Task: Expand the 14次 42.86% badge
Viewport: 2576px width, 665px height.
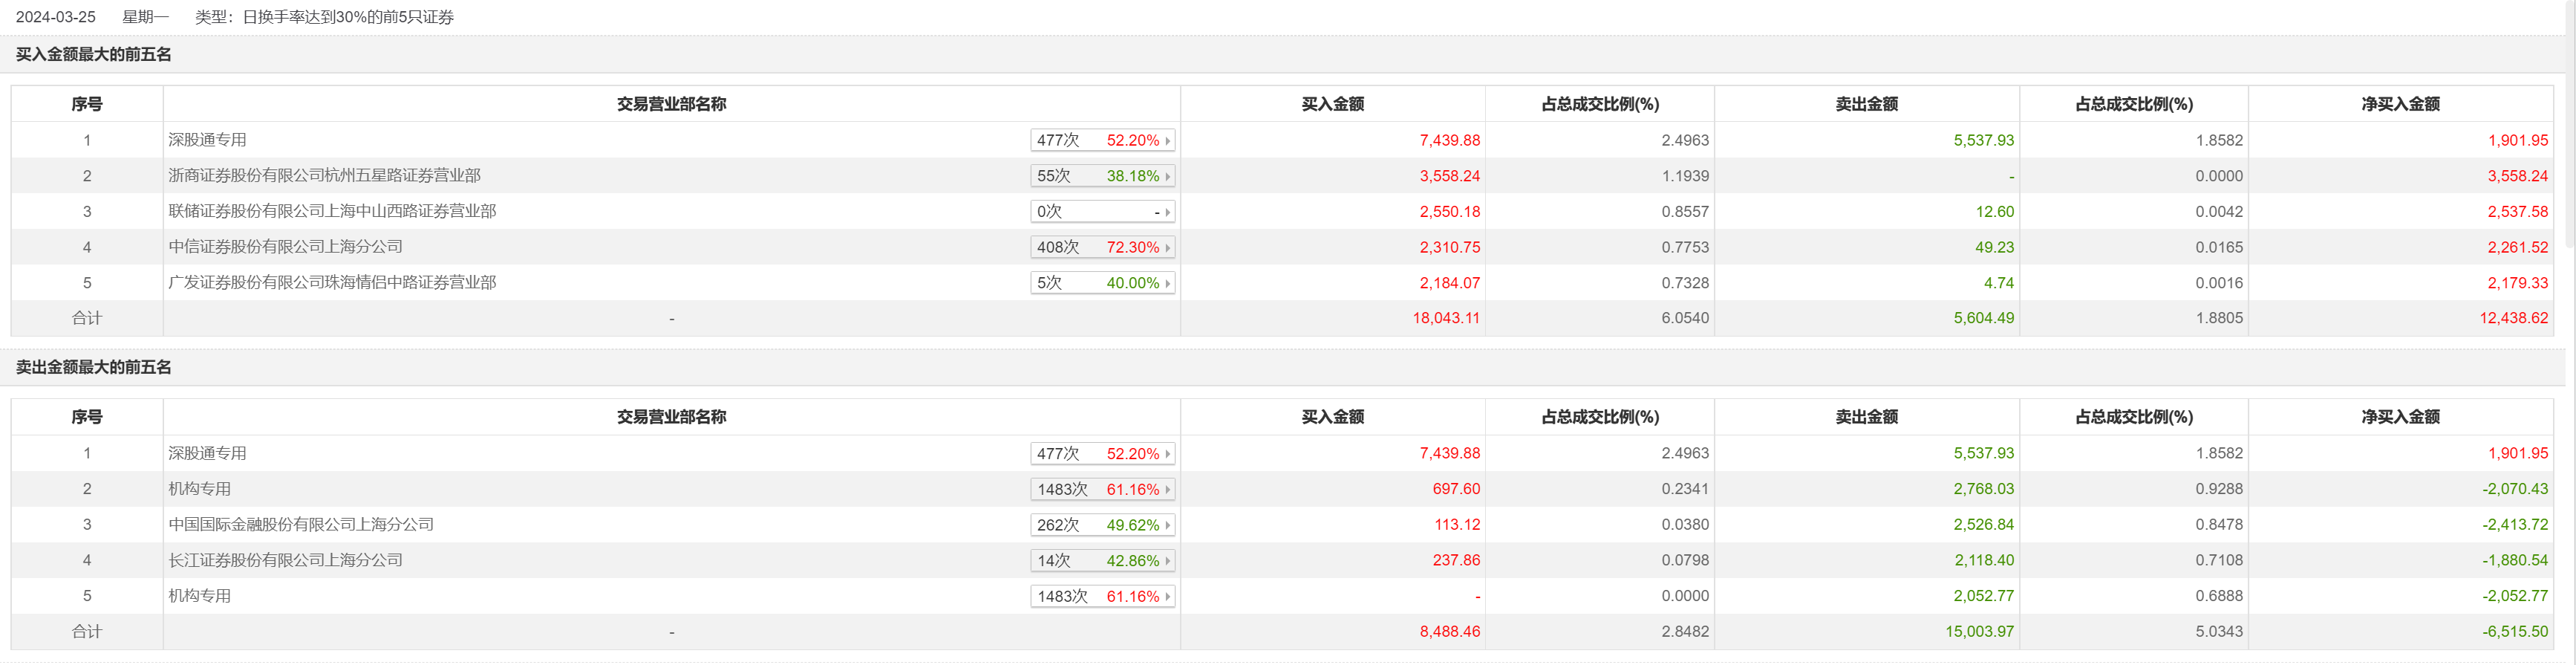Action: pos(1166,561)
